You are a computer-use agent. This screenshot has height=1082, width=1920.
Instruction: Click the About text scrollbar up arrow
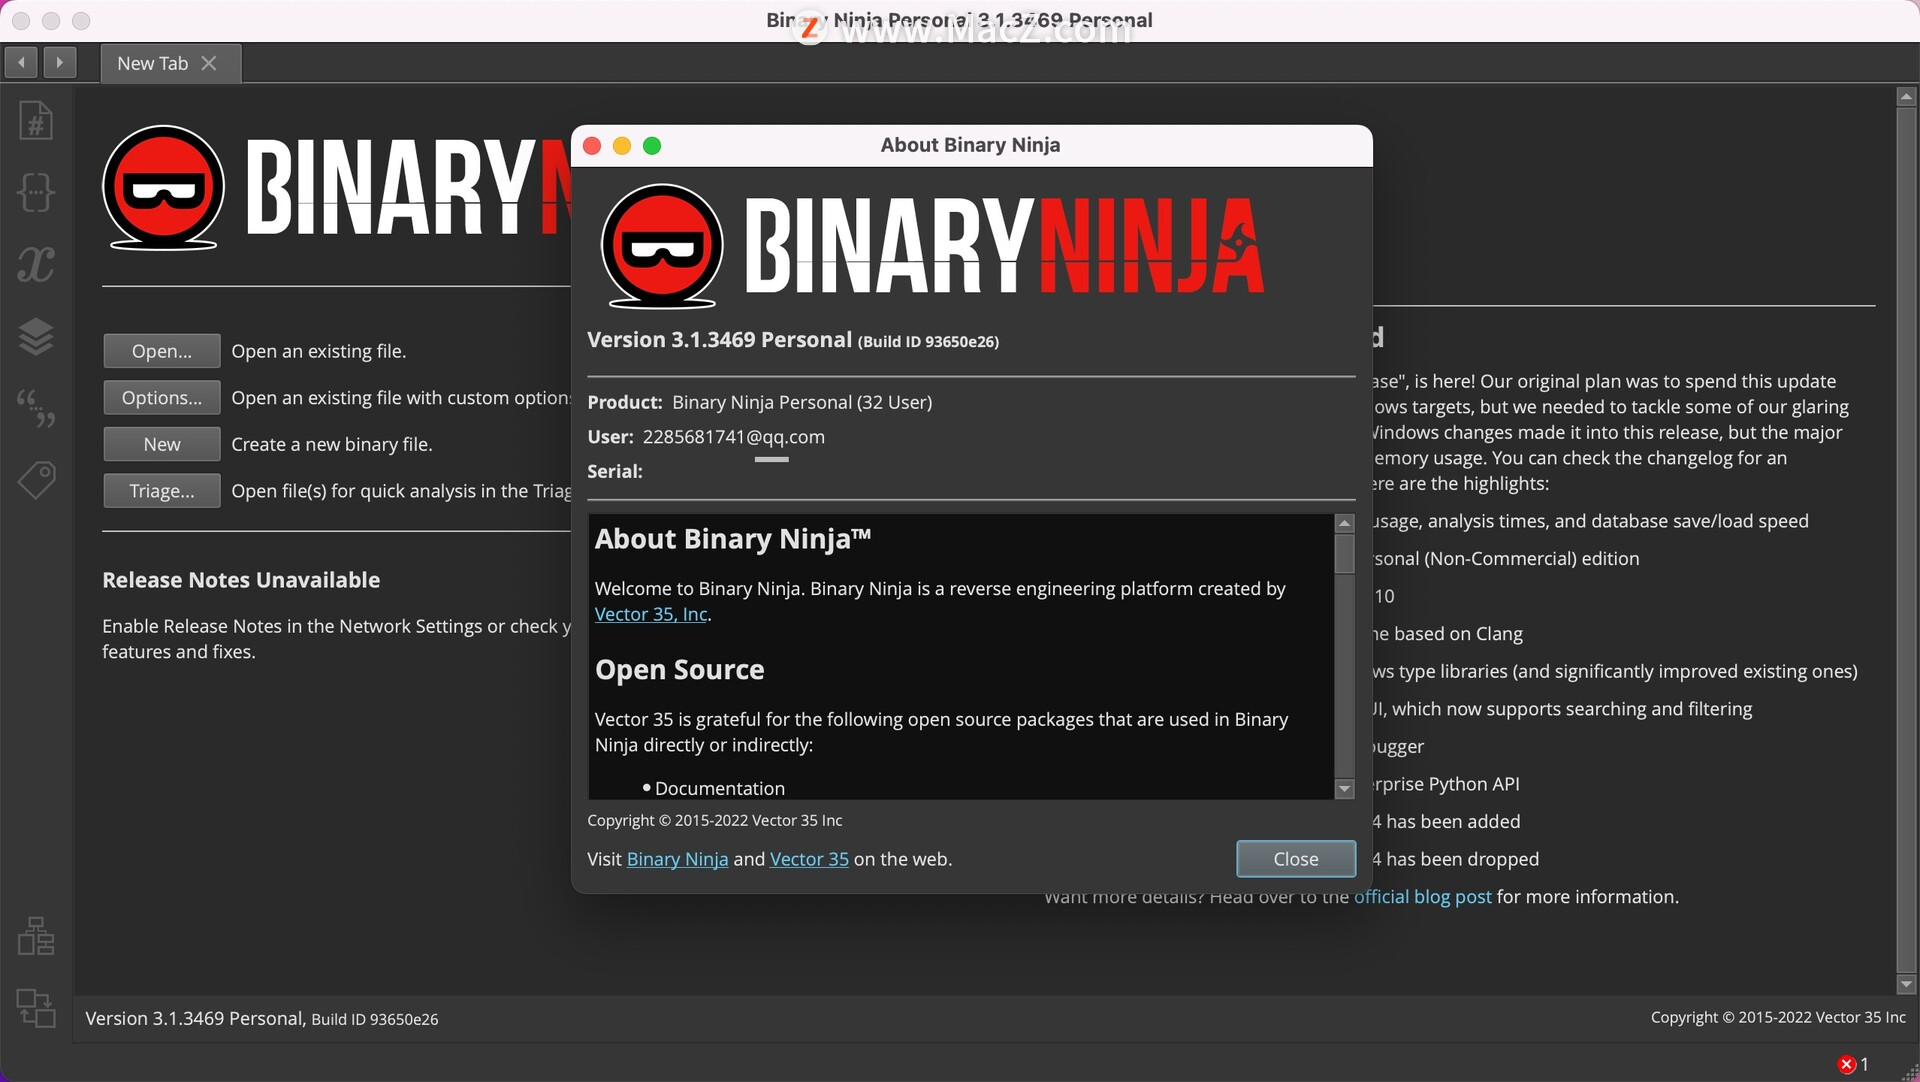1345,523
